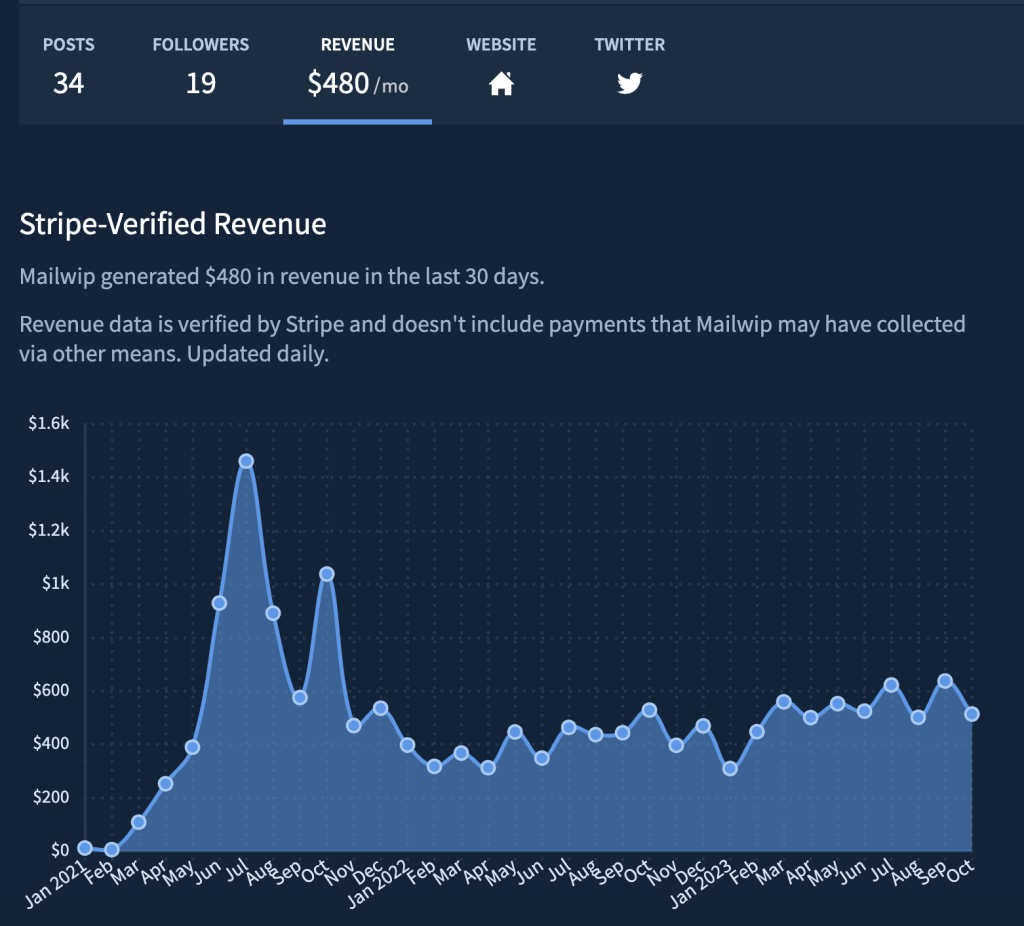Click the March 2021 data point
The image size is (1024, 926).
coord(139,822)
